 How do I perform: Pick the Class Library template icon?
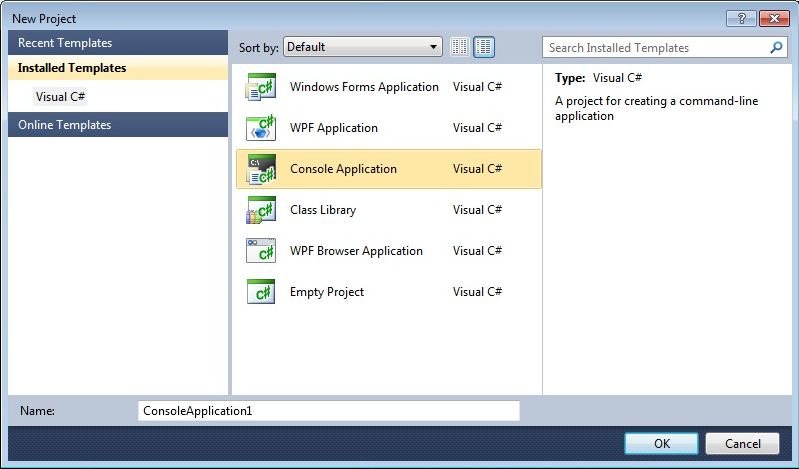261,210
